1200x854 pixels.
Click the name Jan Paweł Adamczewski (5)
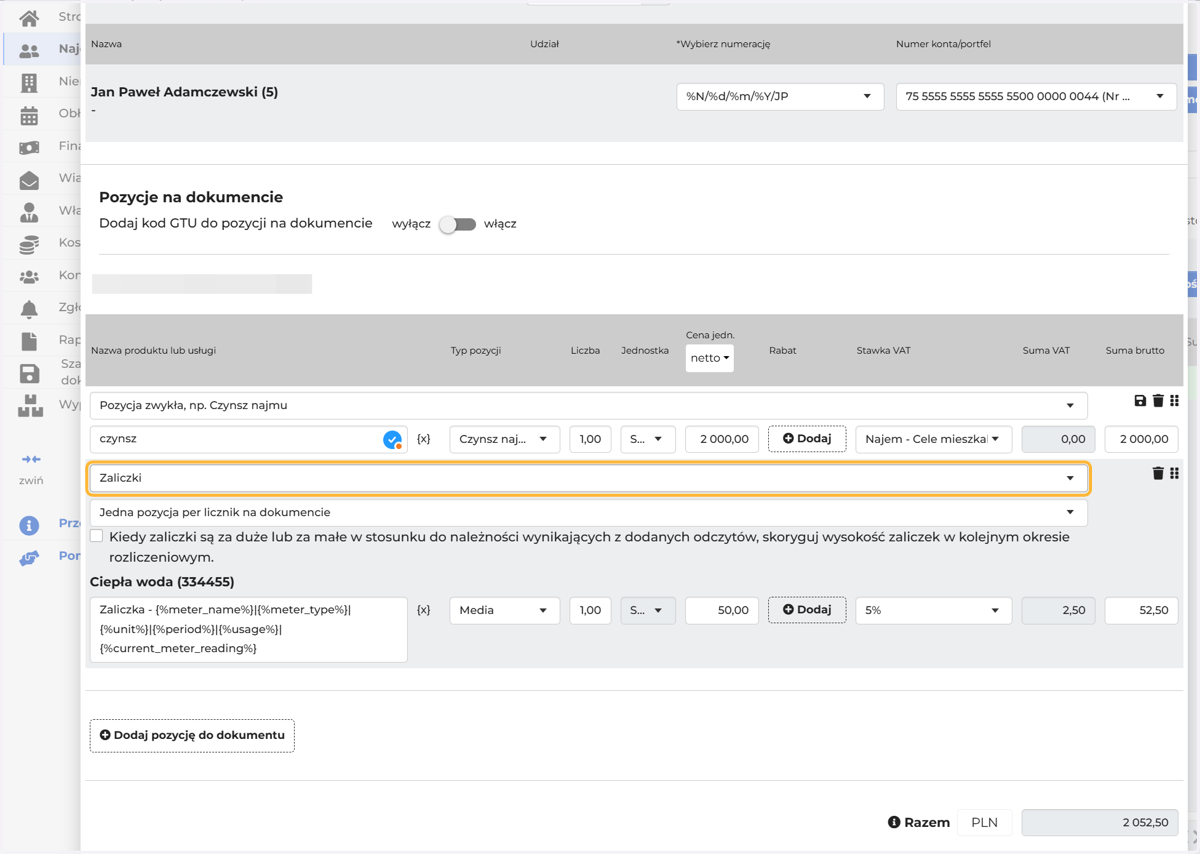[x=184, y=92]
